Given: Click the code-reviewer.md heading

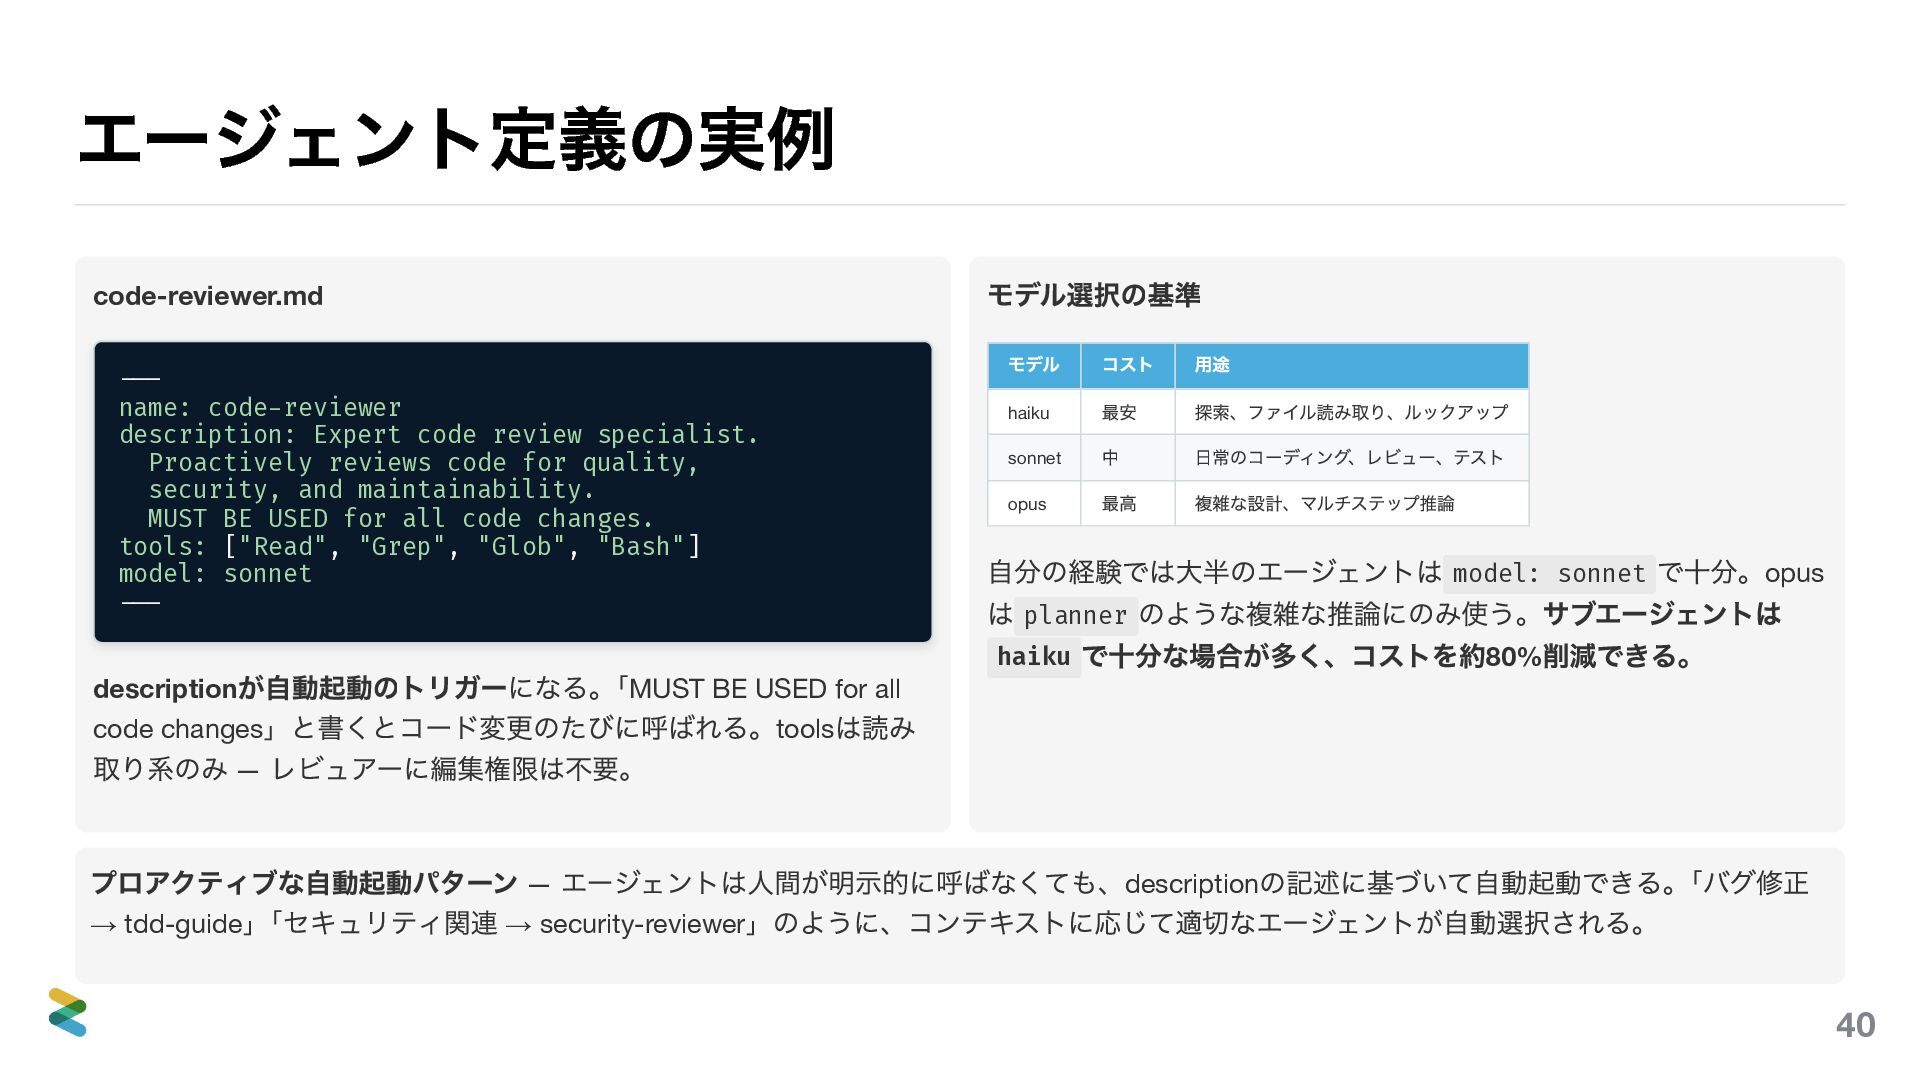Looking at the screenshot, I should click(208, 296).
